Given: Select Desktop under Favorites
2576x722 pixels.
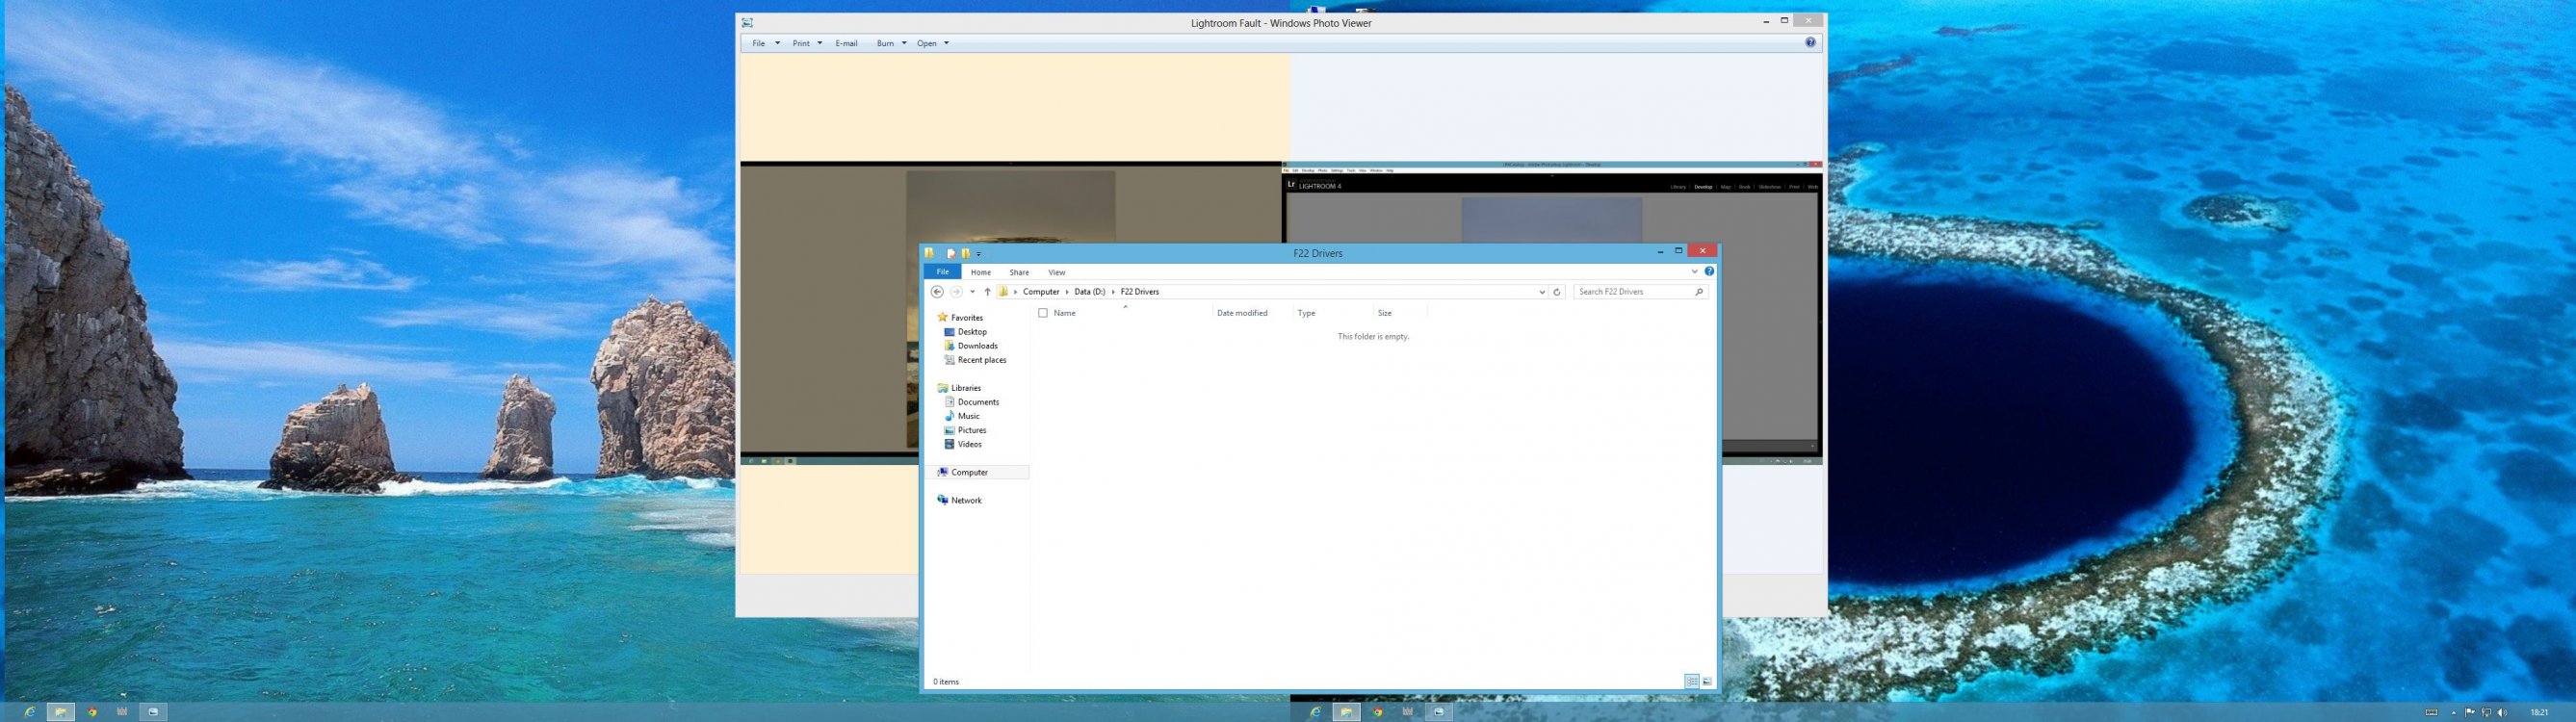Looking at the screenshot, I should point(972,332).
